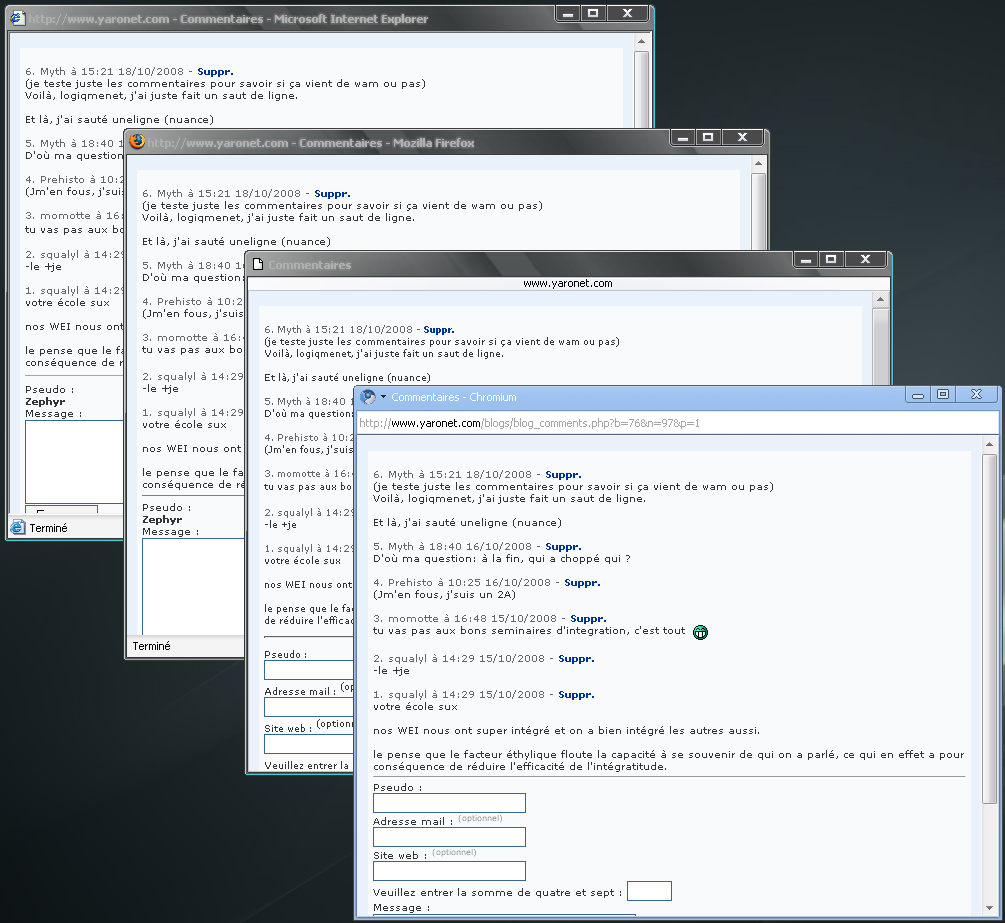Click Suppr. next to Prehisto's comment in Chromium
This screenshot has height=923, width=1005.
pyautogui.click(x=582, y=583)
